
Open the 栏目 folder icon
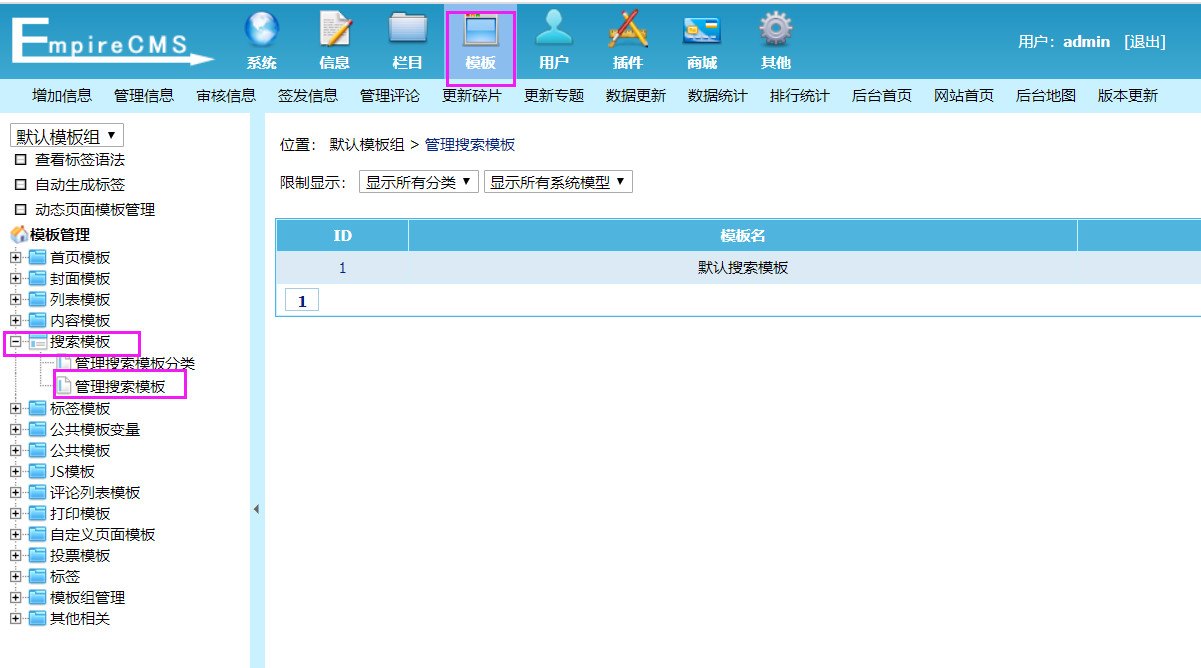tap(408, 29)
